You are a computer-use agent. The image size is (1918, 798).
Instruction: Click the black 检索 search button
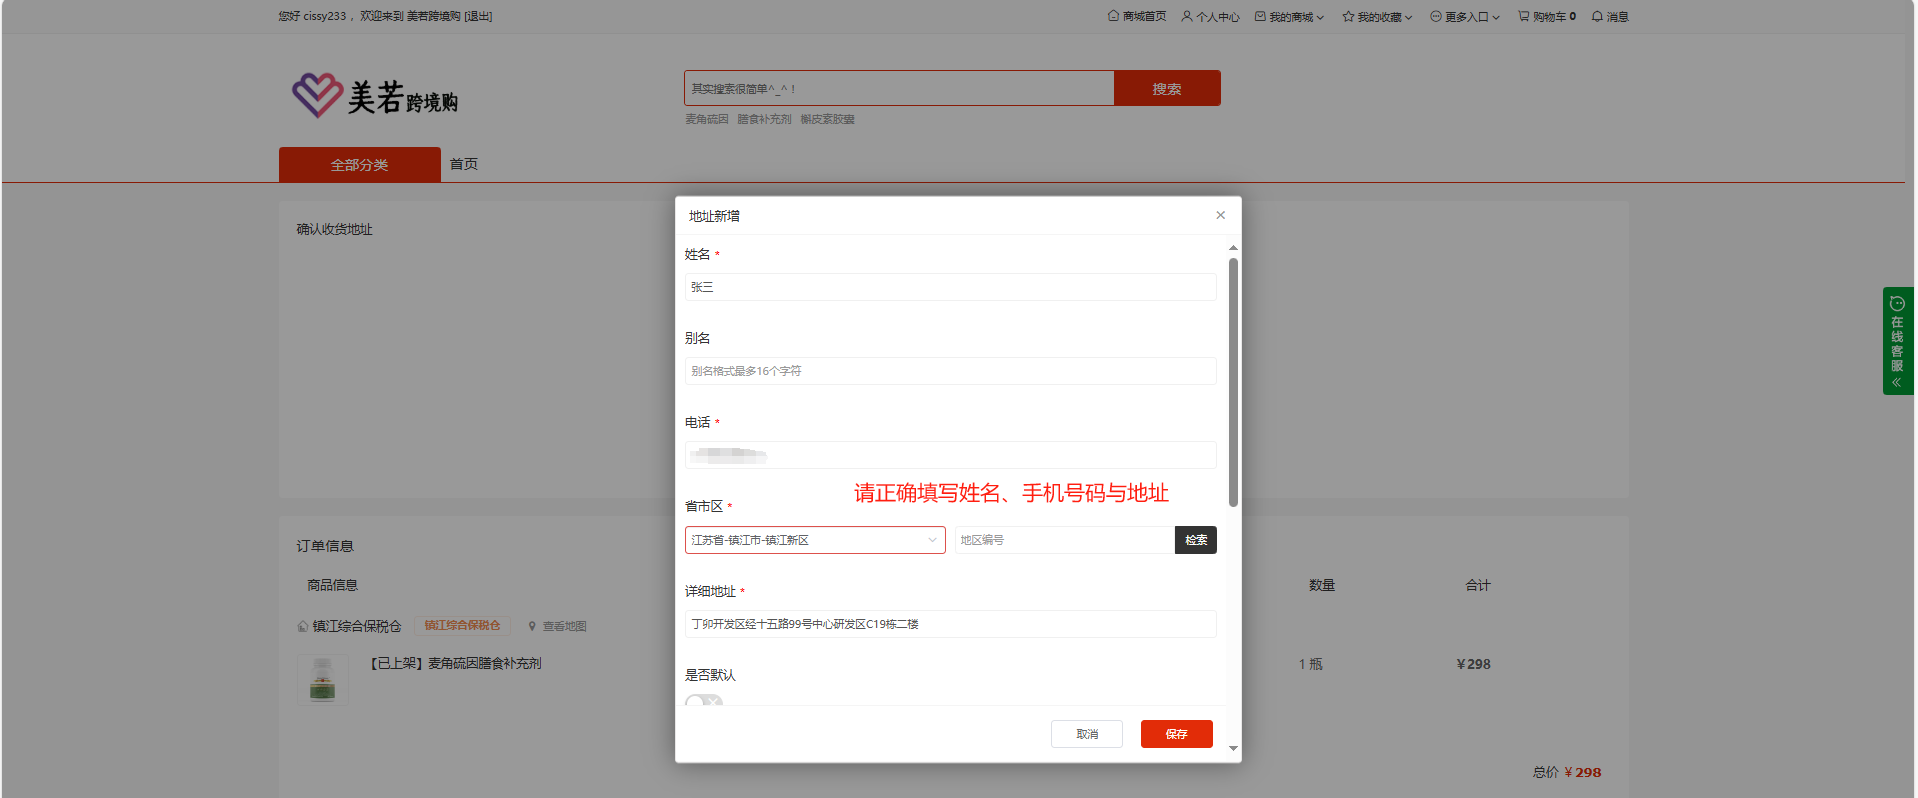[1195, 540]
